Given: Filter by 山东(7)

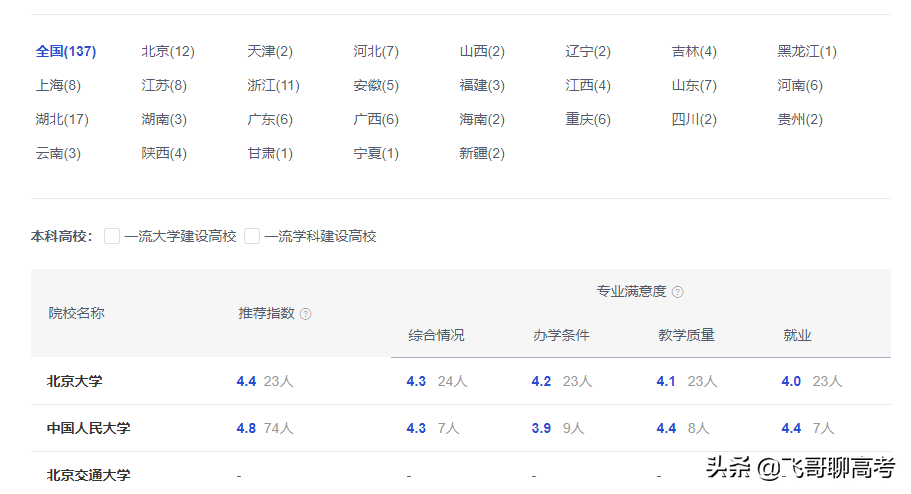Looking at the screenshot, I should click(x=694, y=85).
